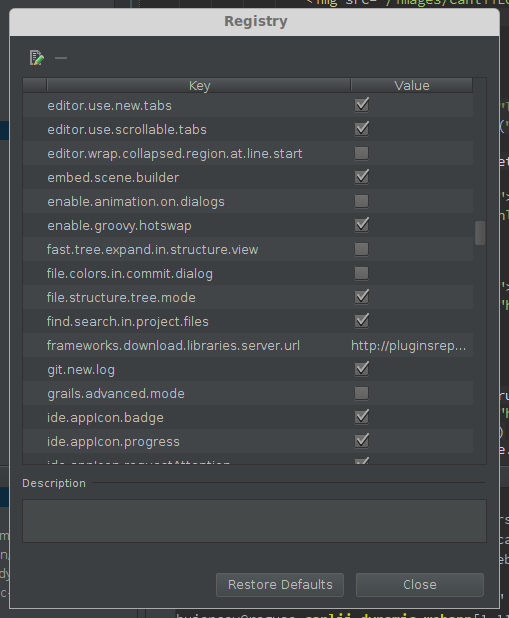This screenshot has width=509, height=618.
Task: Enable enable.animation.on.dialogs checkbox
Action: click(x=362, y=201)
